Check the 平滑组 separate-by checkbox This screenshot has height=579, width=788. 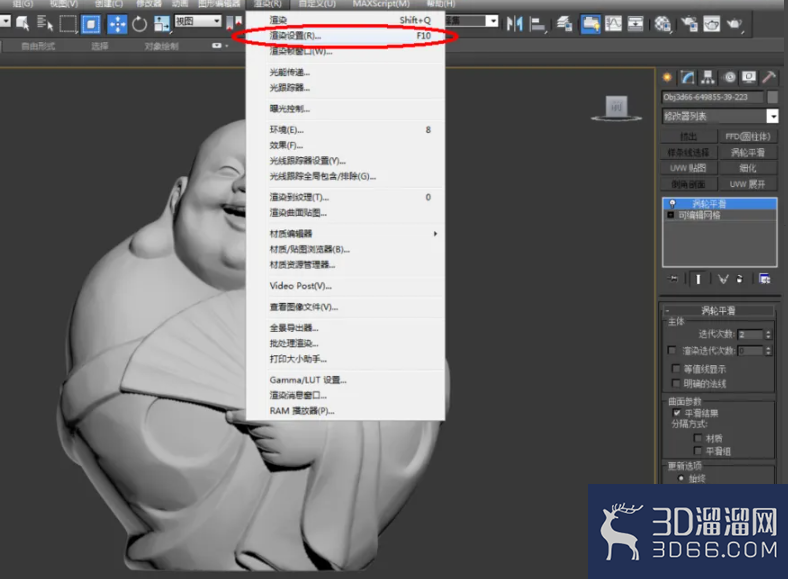pyautogui.click(x=697, y=450)
